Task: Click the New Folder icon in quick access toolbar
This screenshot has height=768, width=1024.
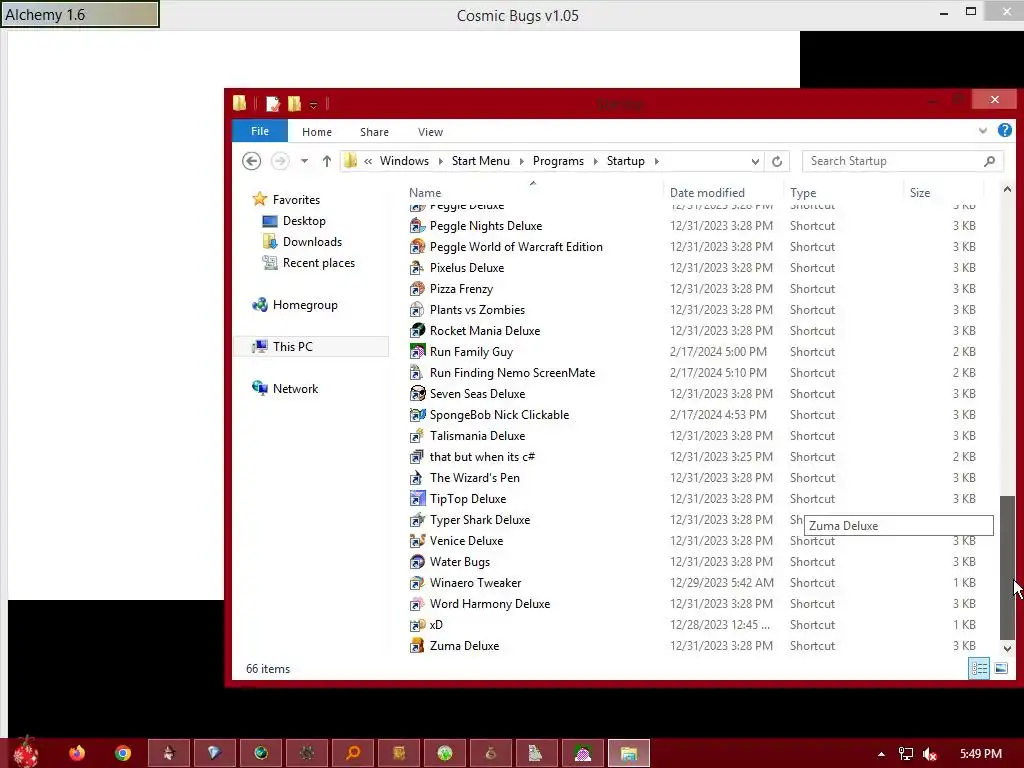Action: (x=295, y=103)
